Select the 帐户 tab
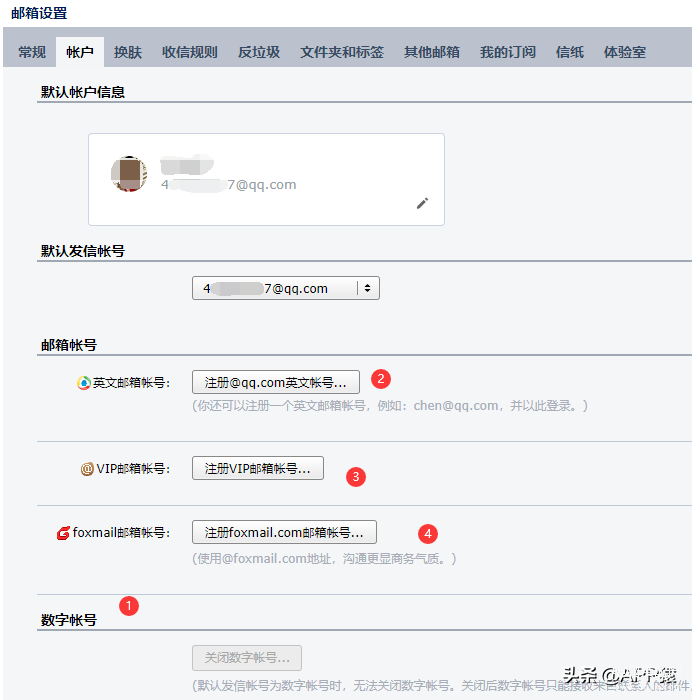Viewport: 692px width, 700px height. tap(80, 52)
